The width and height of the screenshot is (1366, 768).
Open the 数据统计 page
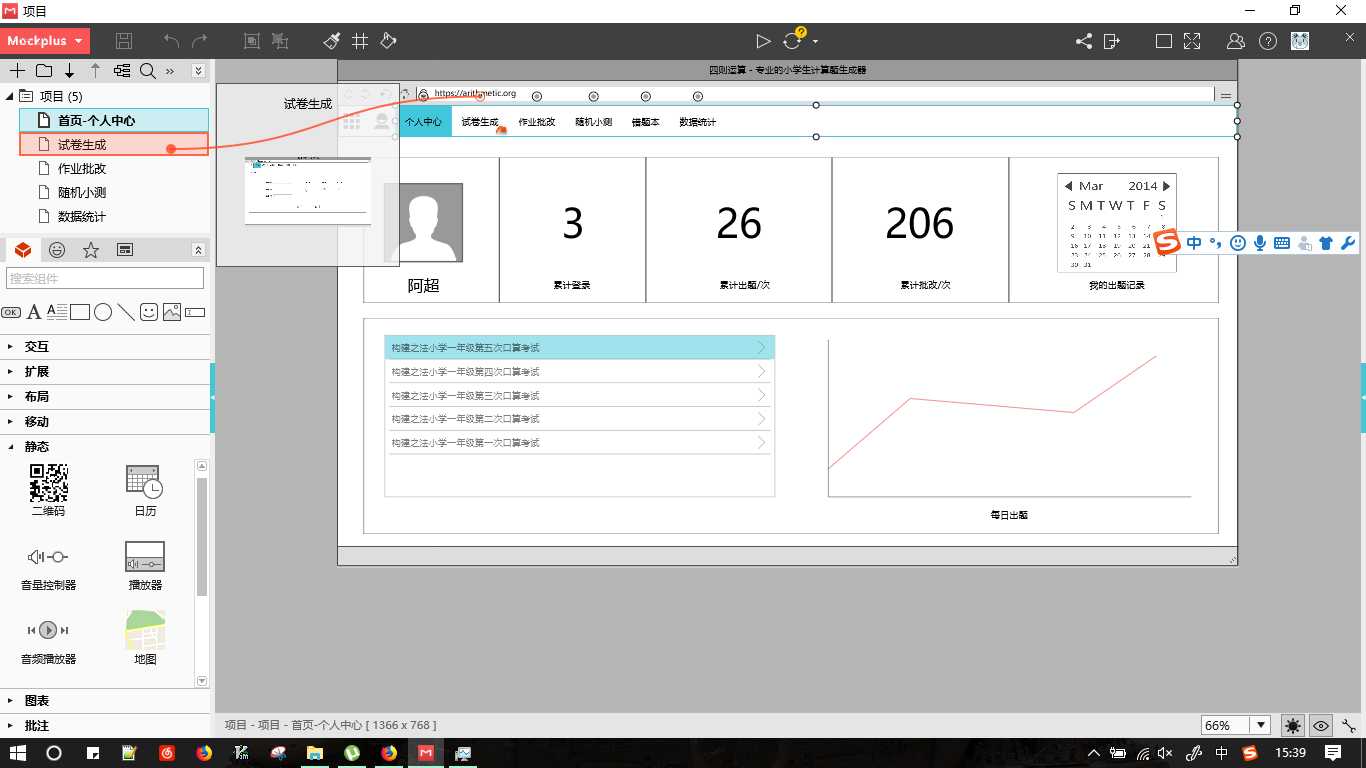pyautogui.click(x=82, y=216)
